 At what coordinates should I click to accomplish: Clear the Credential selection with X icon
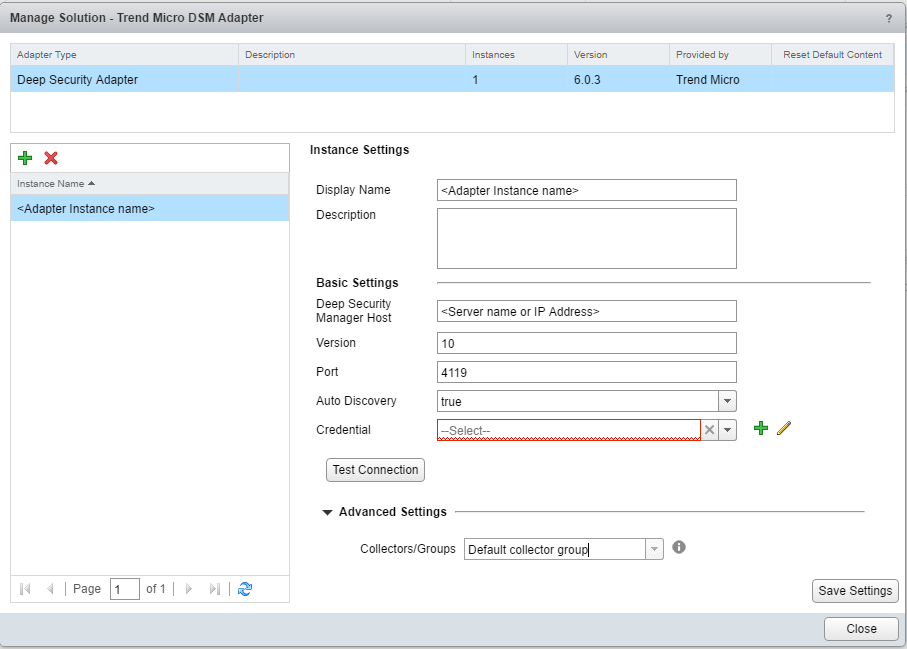click(x=709, y=430)
